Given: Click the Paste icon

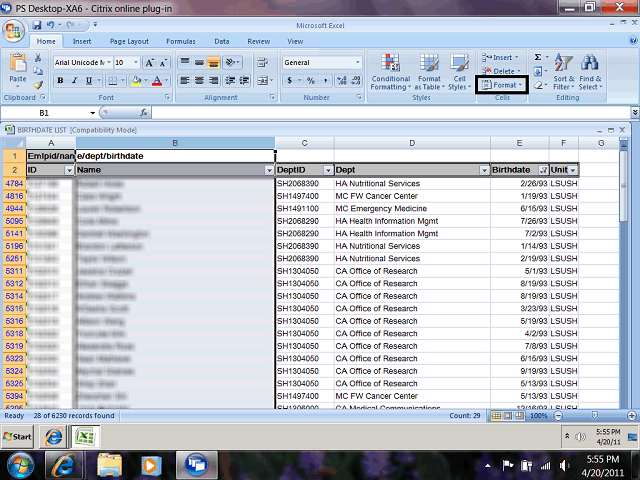Looking at the screenshot, I should tap(18, 62).
